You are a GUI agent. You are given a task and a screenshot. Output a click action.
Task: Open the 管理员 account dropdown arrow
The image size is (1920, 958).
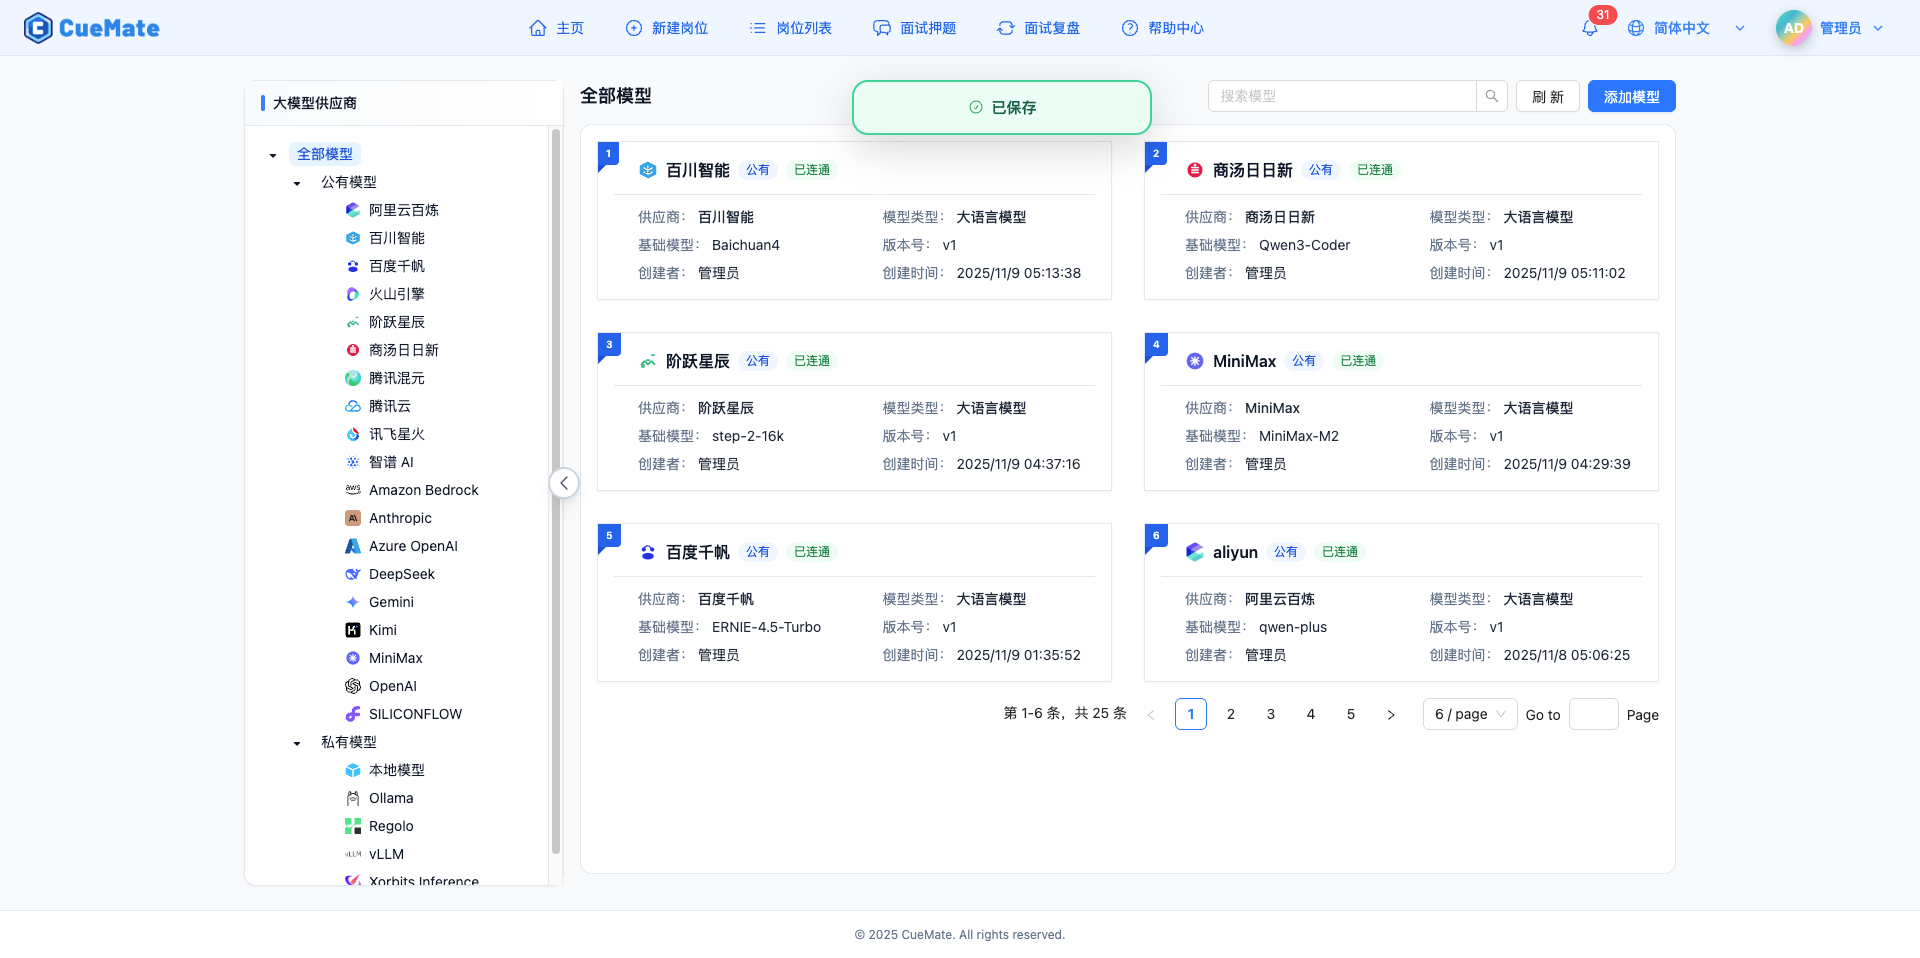pos(1878,28)
